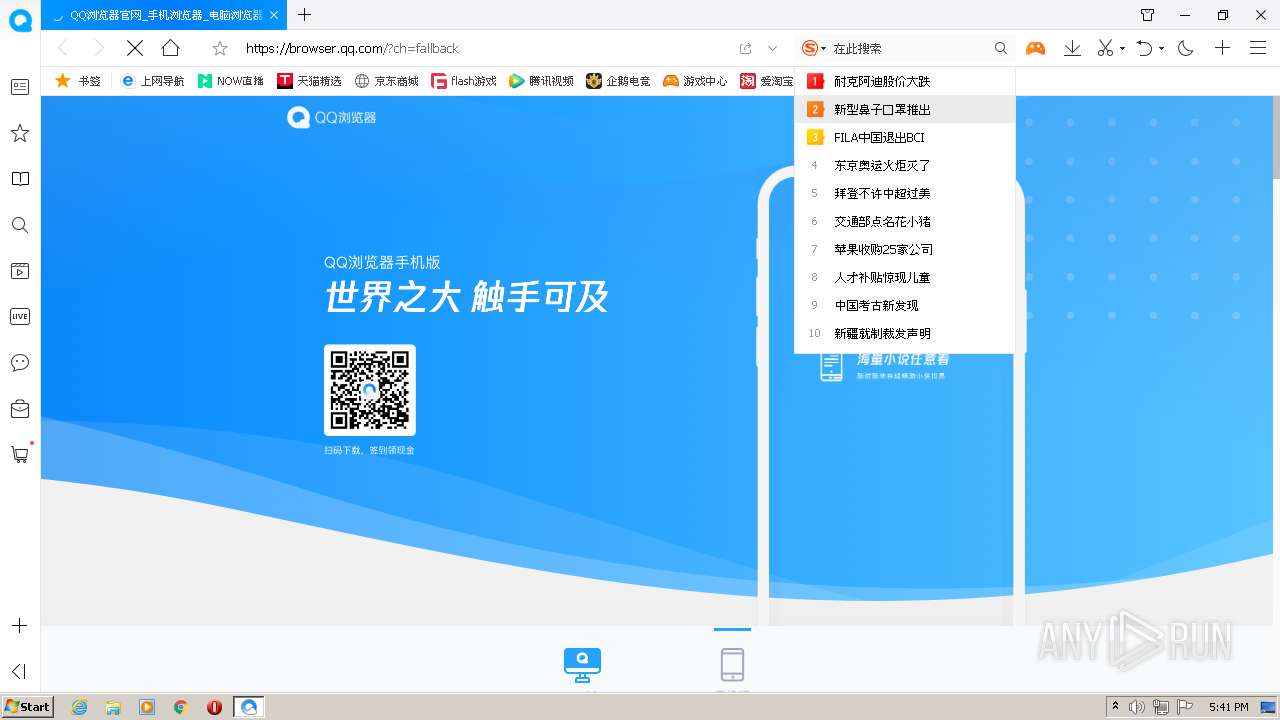This screenshot has height=720, width=1280.
Task: Select the tablet version icon
Action: (x=732, y=664)
